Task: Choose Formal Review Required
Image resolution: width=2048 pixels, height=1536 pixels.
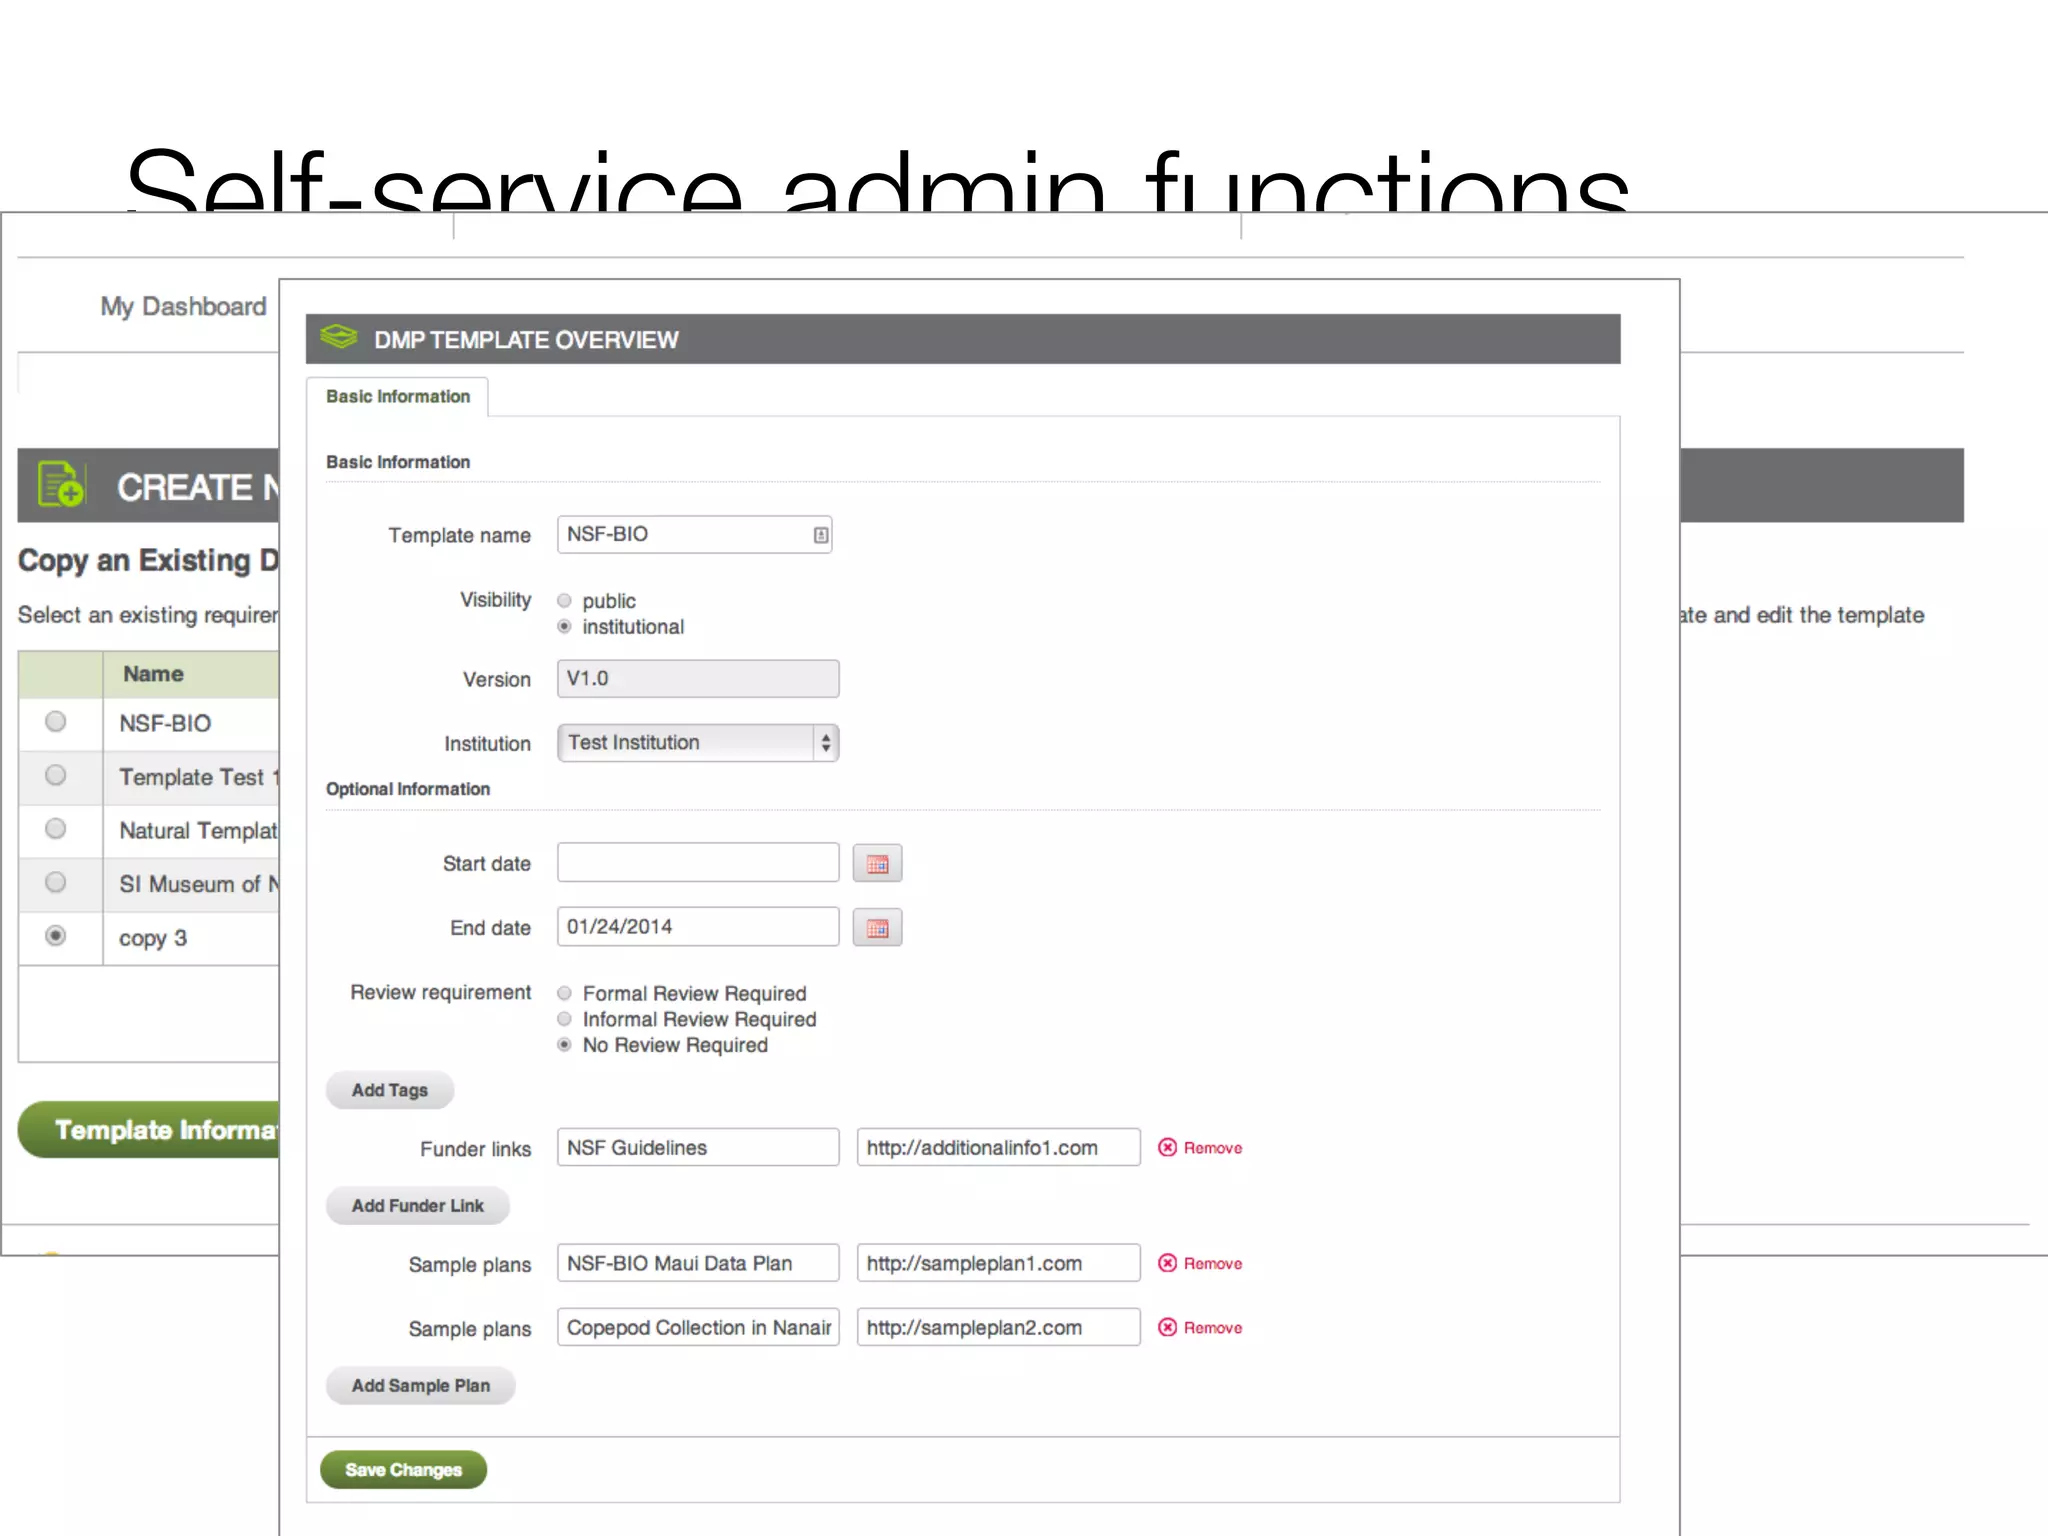Action: tap(565, 993)
